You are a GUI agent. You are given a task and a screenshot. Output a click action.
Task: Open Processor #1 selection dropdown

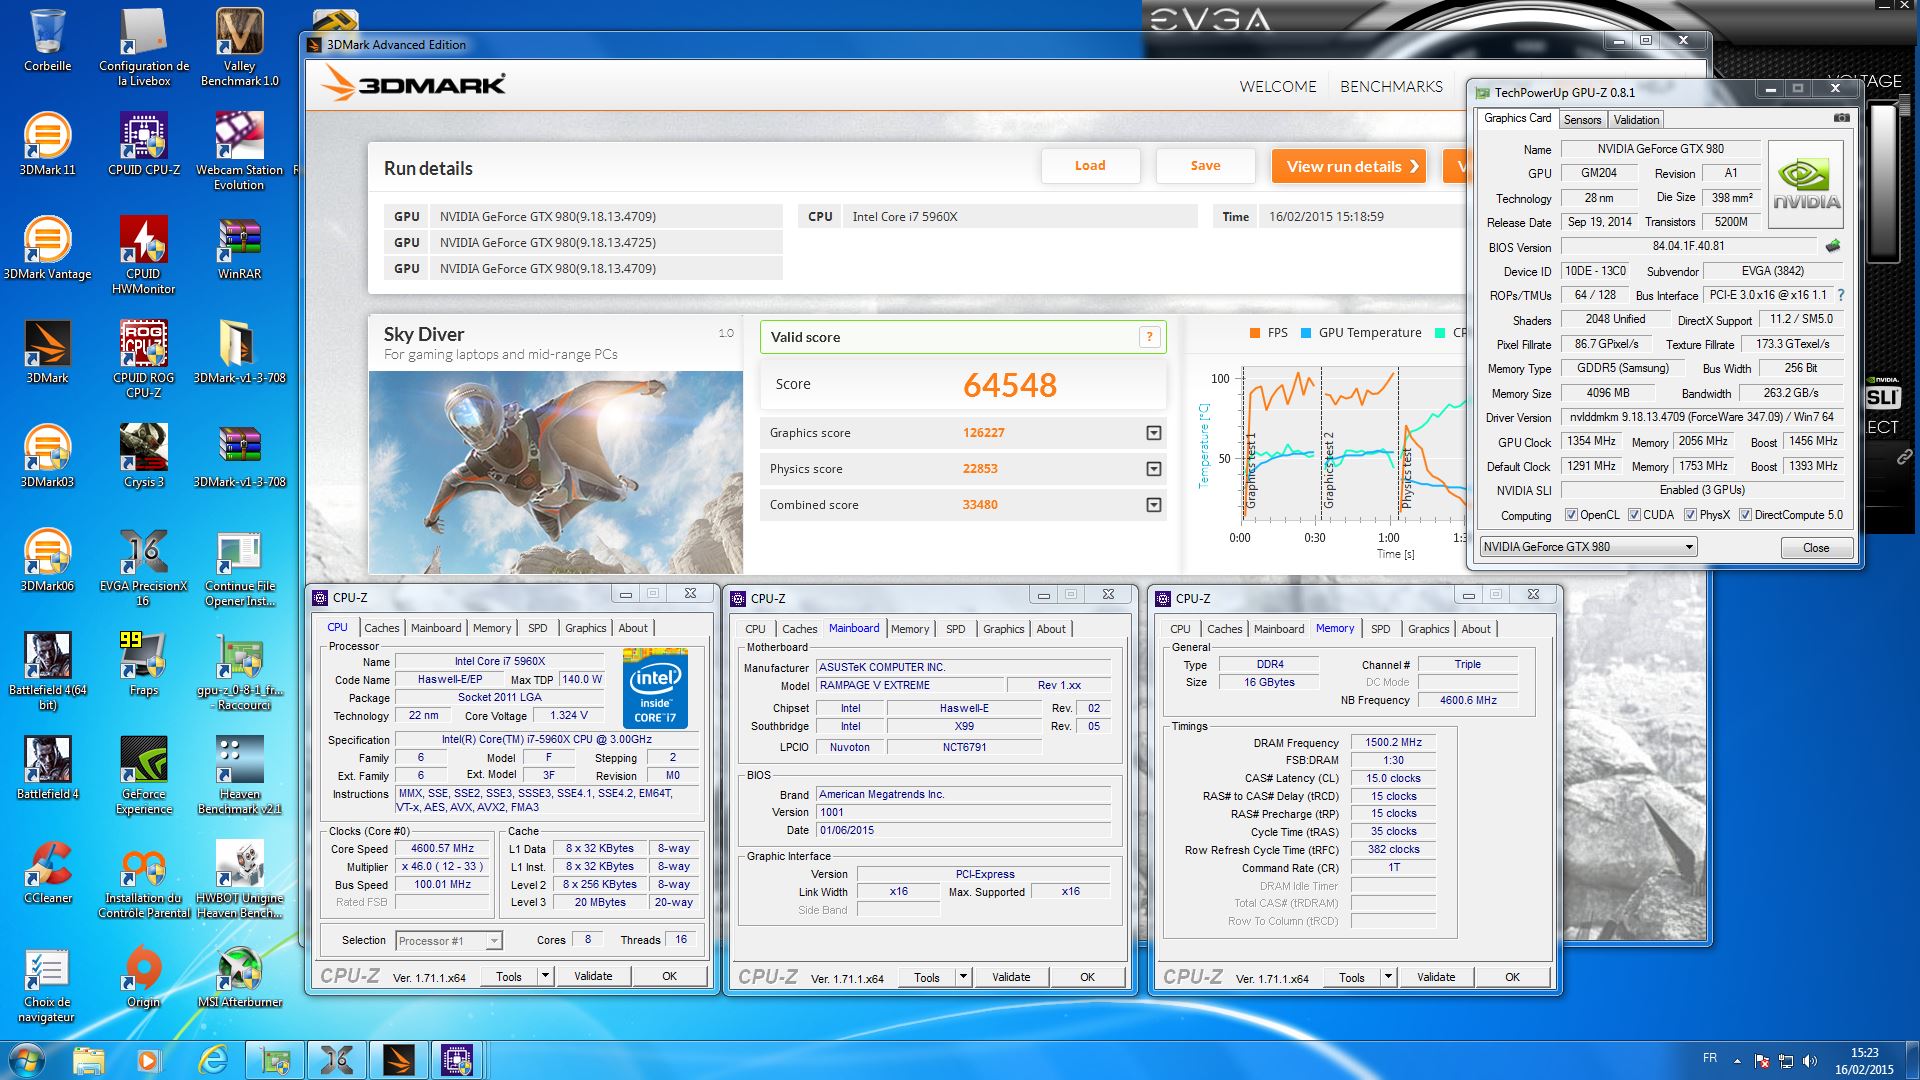coord(448,941)
